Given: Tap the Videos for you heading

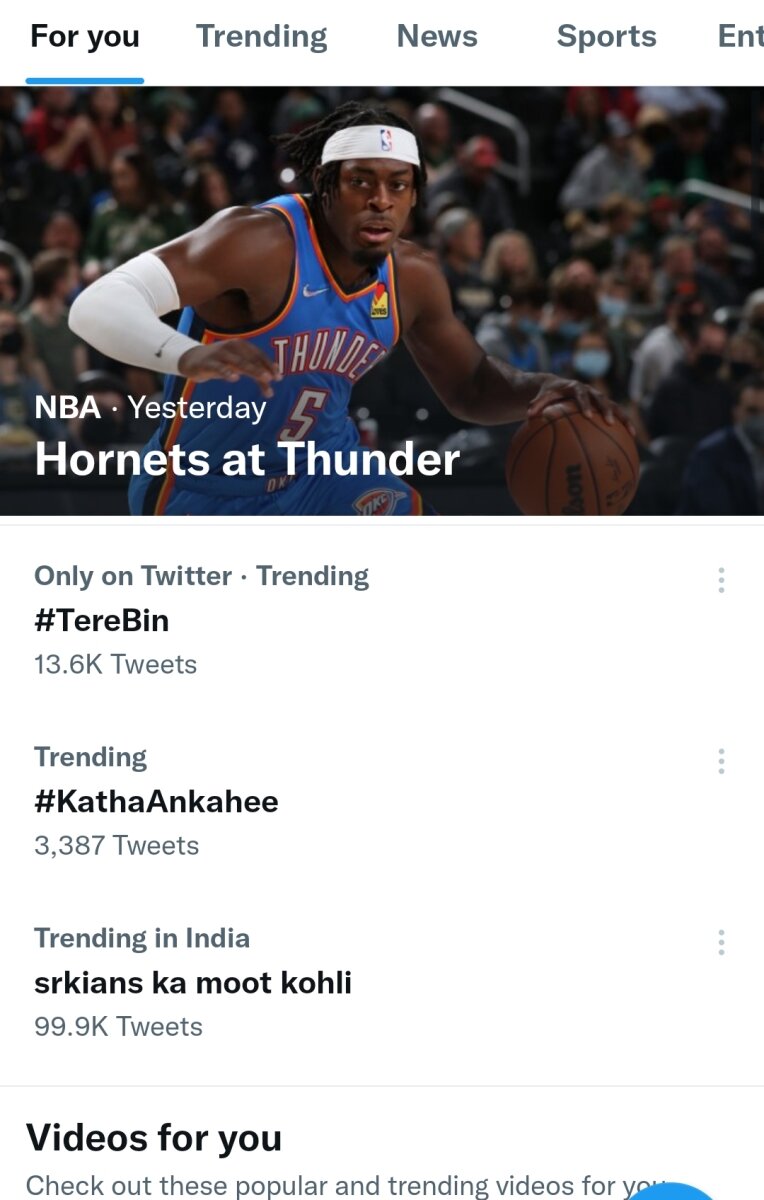Looking at the screenshot, I should pos(154,1138).
